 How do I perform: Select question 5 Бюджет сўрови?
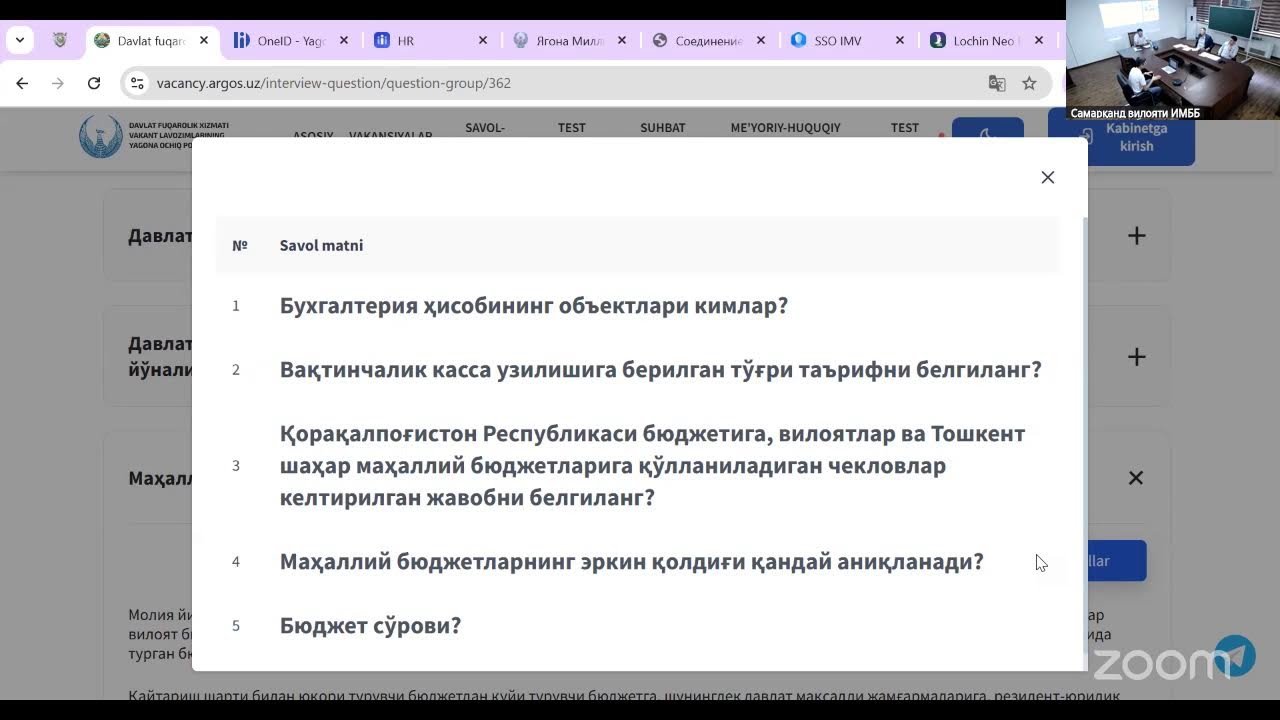(x=370, y=626)
